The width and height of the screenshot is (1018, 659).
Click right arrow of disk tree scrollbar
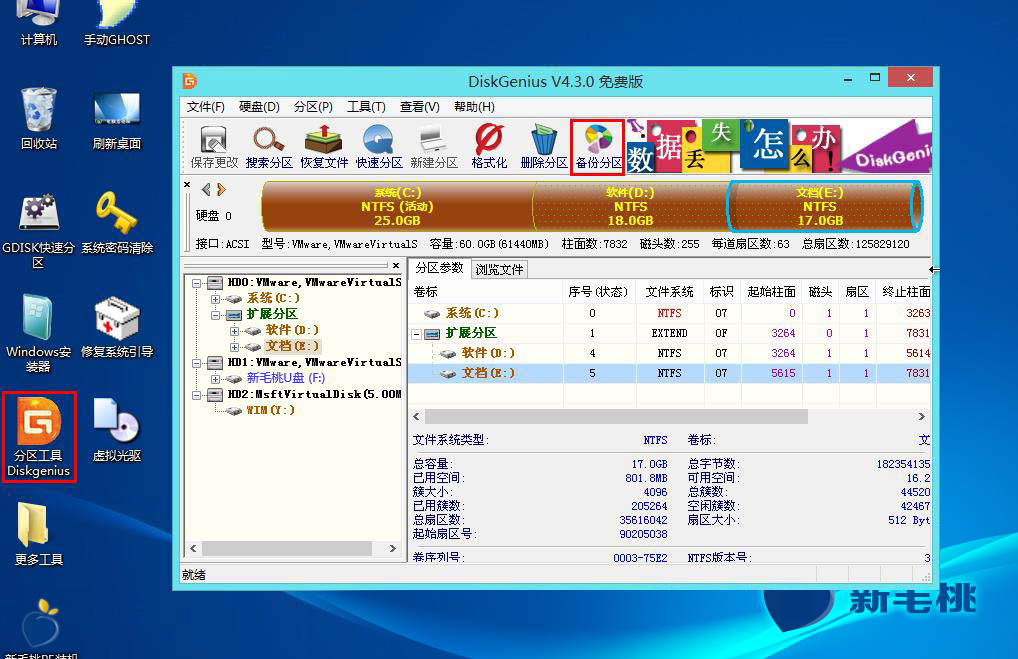(x=392, y=549)
